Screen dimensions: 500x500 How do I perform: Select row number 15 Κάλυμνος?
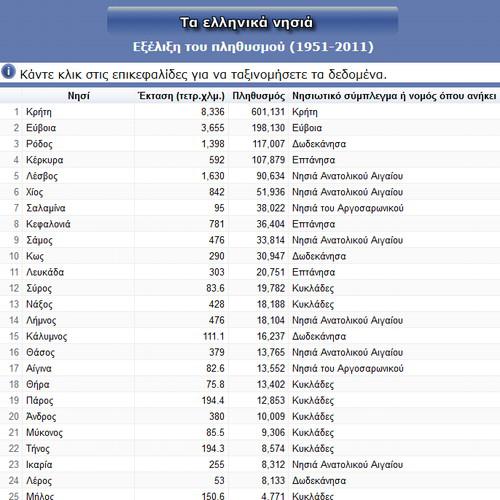(x=250, y=336)
